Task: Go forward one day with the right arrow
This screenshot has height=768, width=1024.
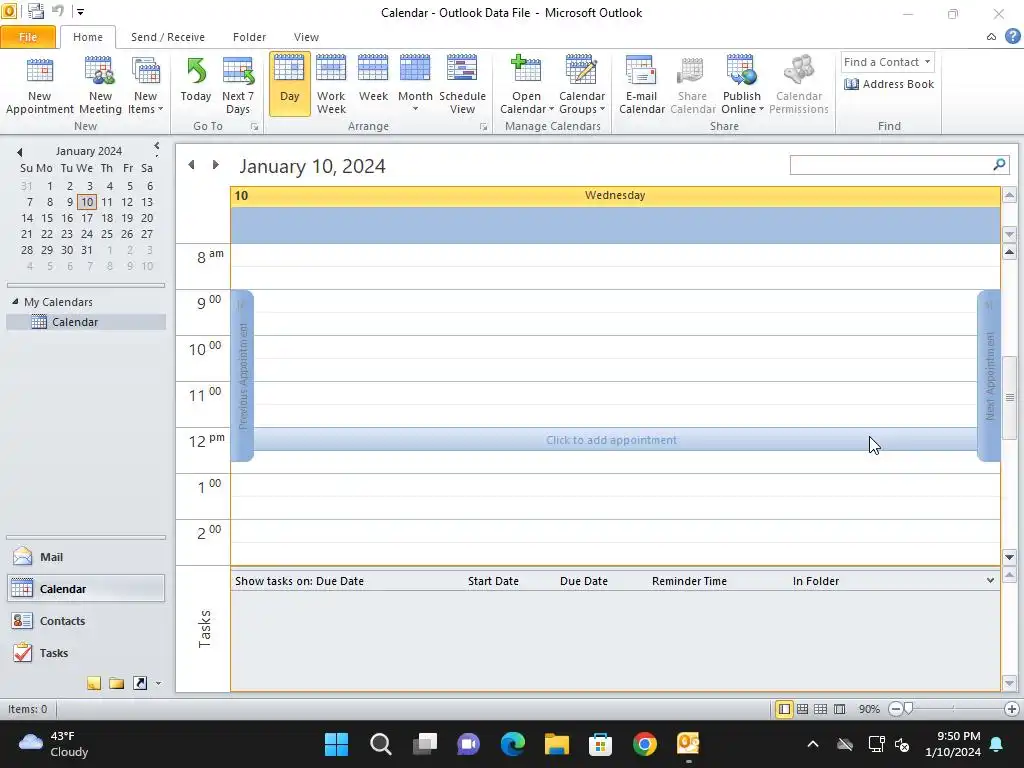Action: tap(216, 165)
